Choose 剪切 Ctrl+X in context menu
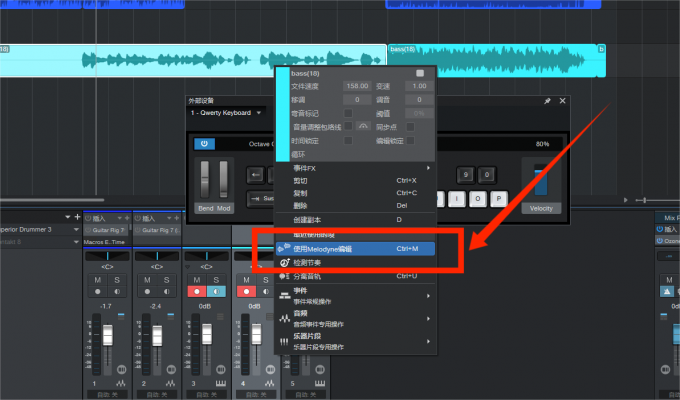Image resolution: width=680 pixels, height=400 pixels. [x=356, y=180]
